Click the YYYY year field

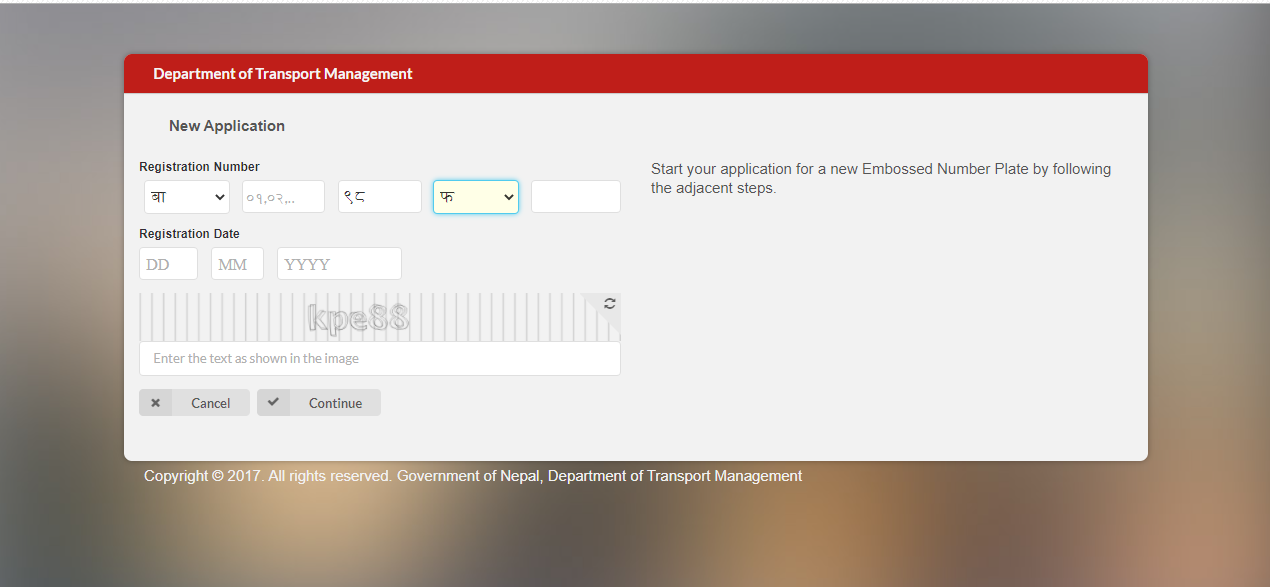339,264
